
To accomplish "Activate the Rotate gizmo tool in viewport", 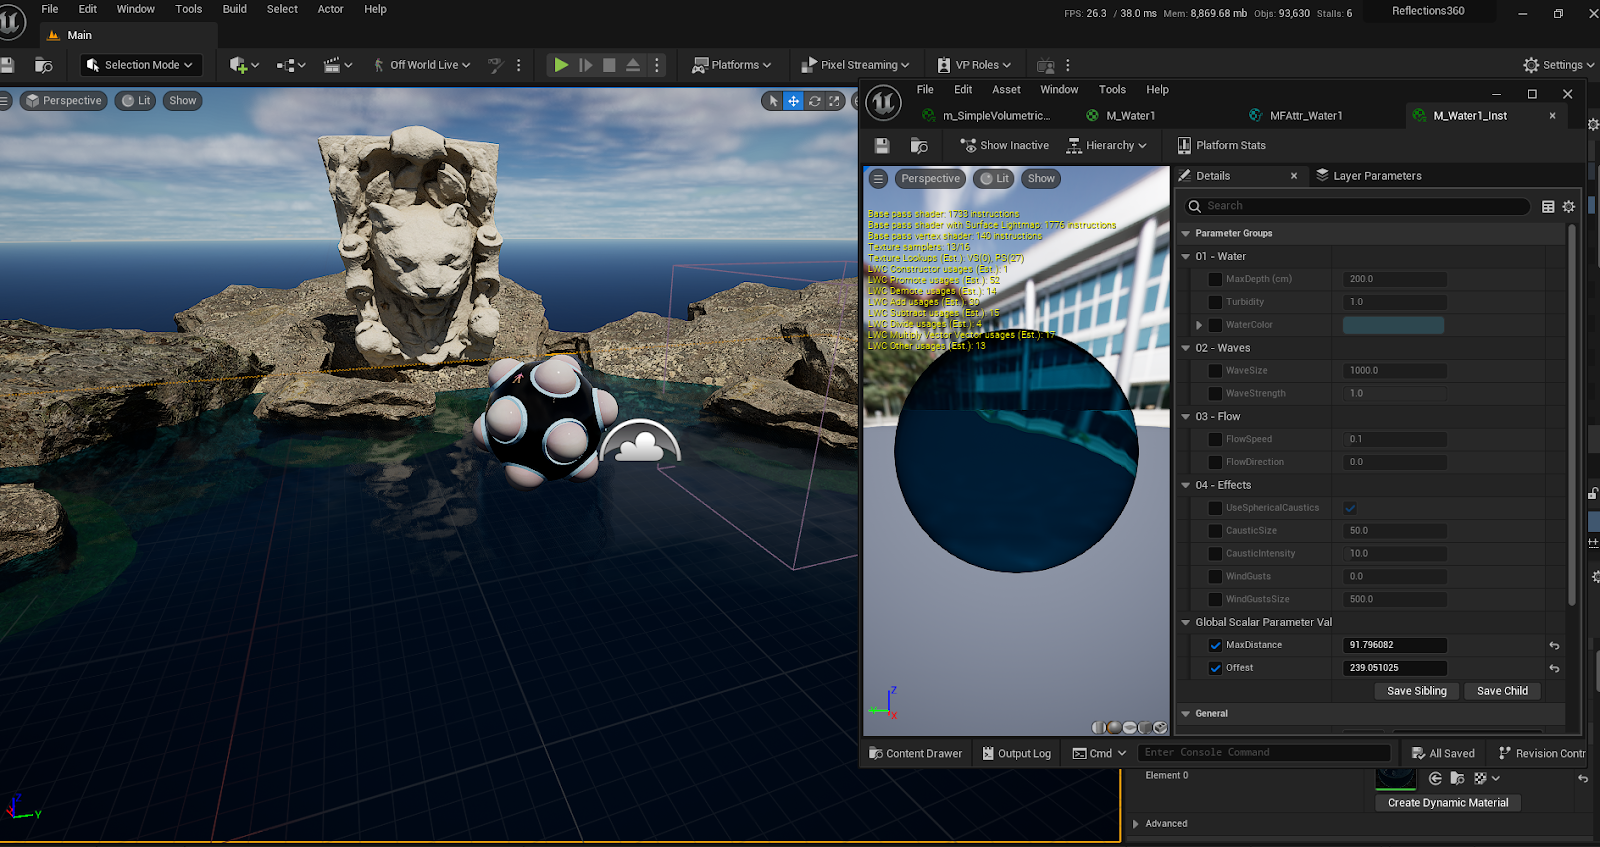I will 814,101.
